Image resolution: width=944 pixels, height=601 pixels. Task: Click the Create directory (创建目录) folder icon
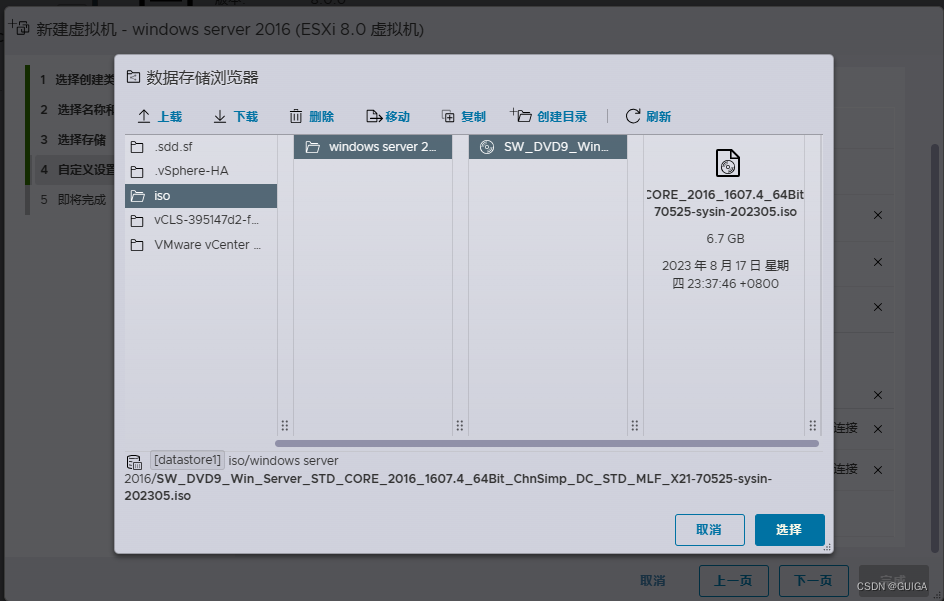(521, 115)
